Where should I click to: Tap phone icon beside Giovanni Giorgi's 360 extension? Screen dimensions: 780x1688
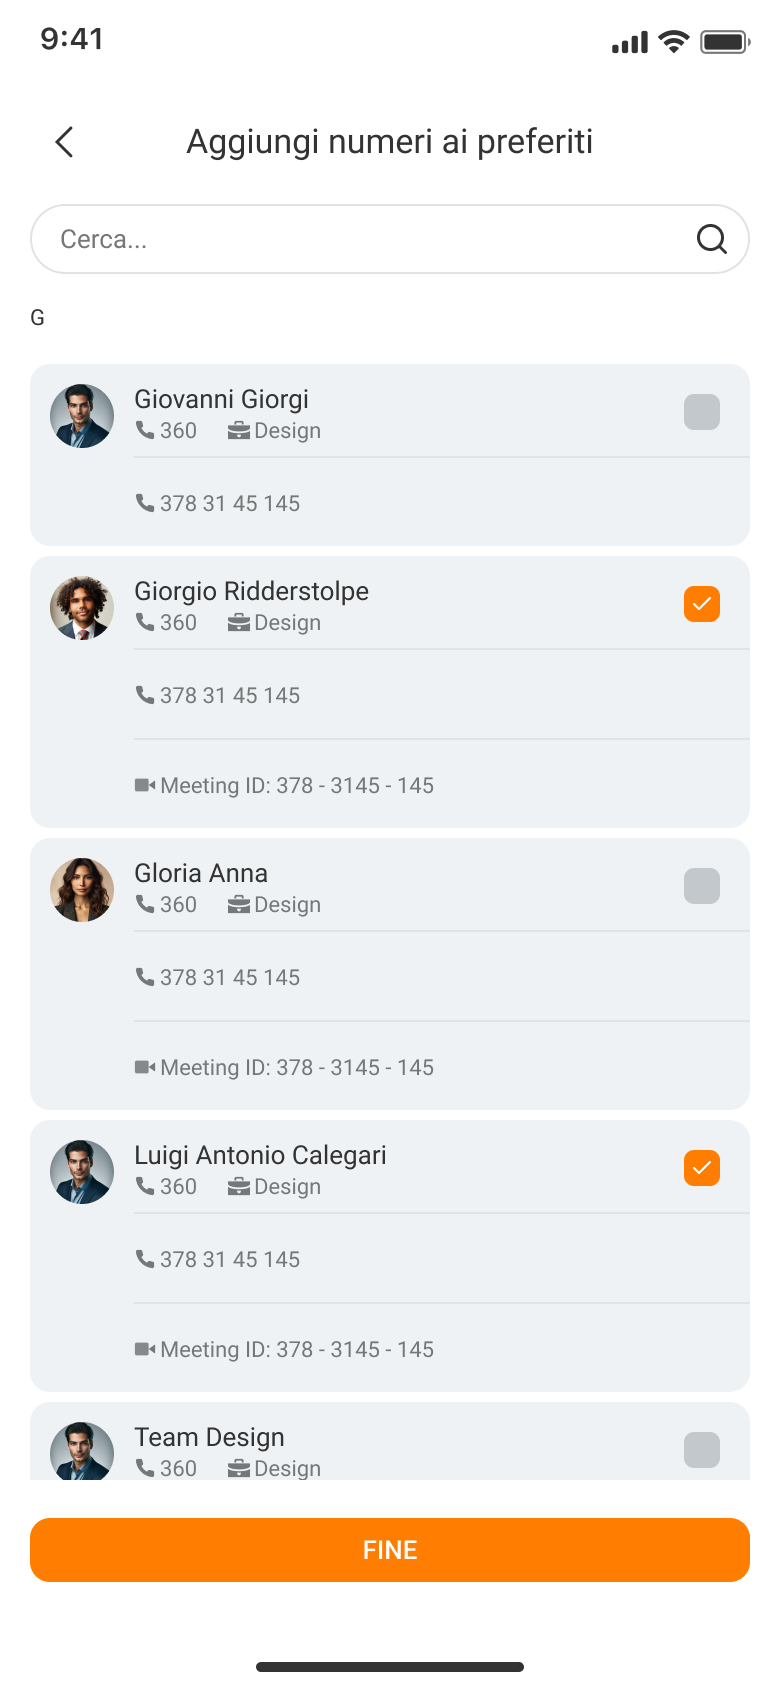145,430
